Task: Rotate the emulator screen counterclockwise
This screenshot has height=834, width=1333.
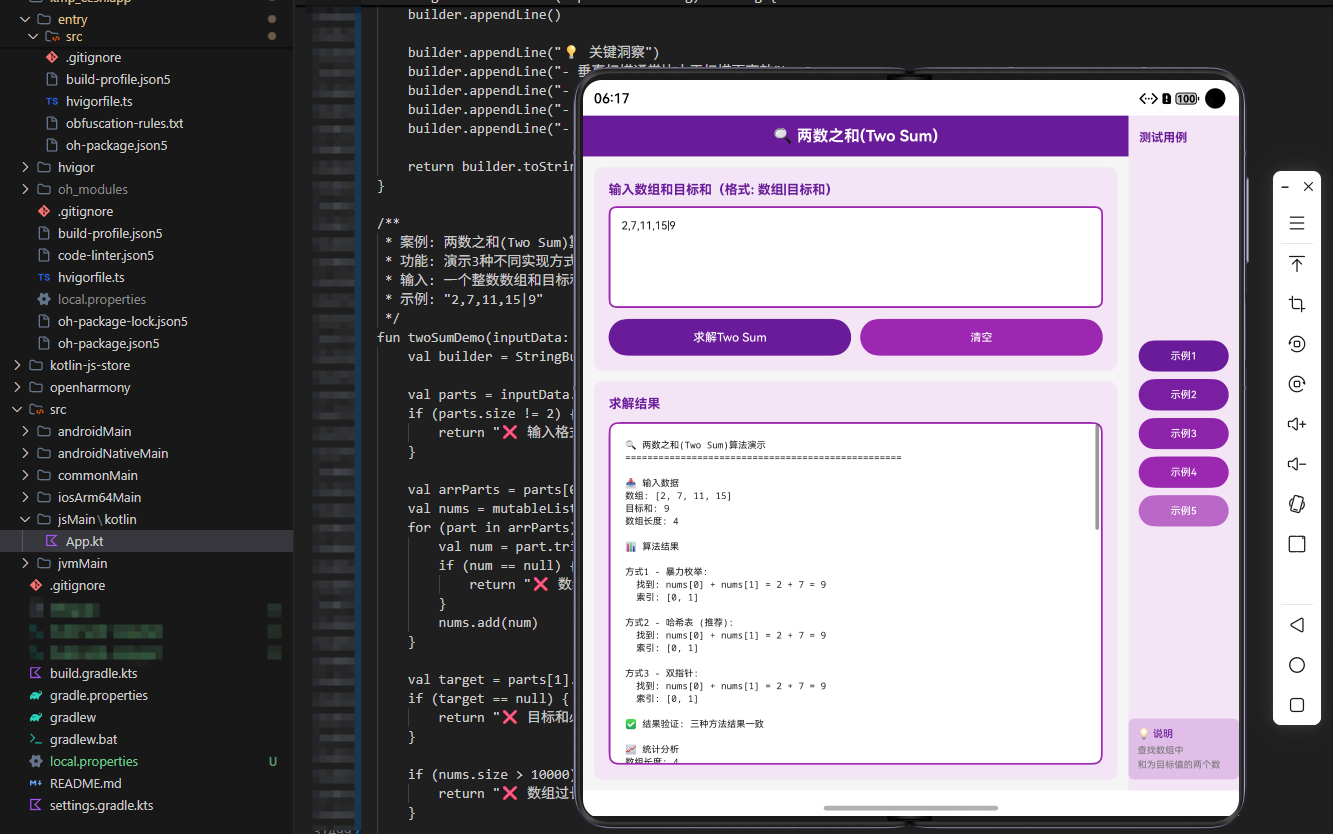Action: click(x=1297, y=344)
